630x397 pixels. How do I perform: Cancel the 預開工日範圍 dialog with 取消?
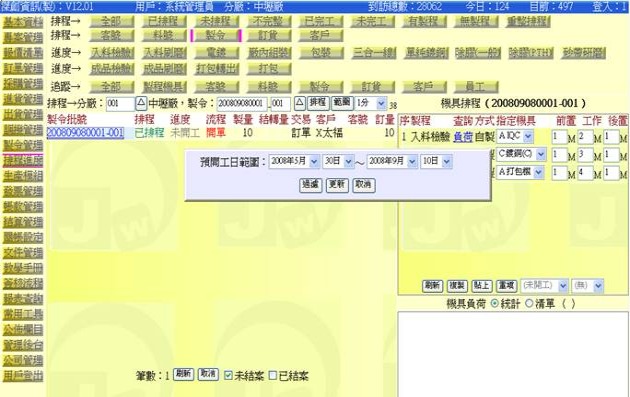[364, 184]
